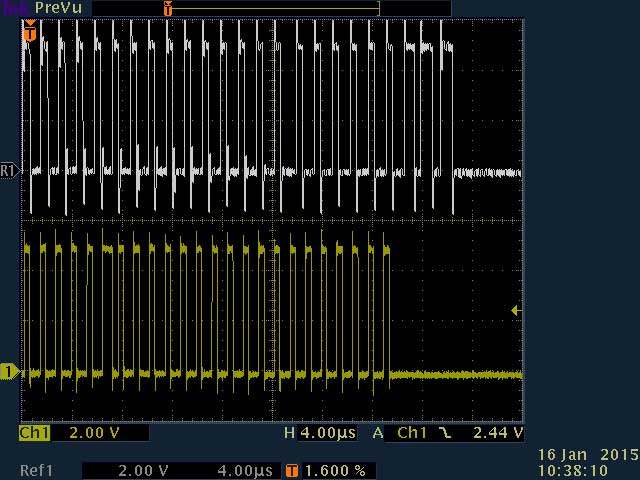Click the orange trigger position marker in the record bar
640x480 pixels.
coord(168,9)
